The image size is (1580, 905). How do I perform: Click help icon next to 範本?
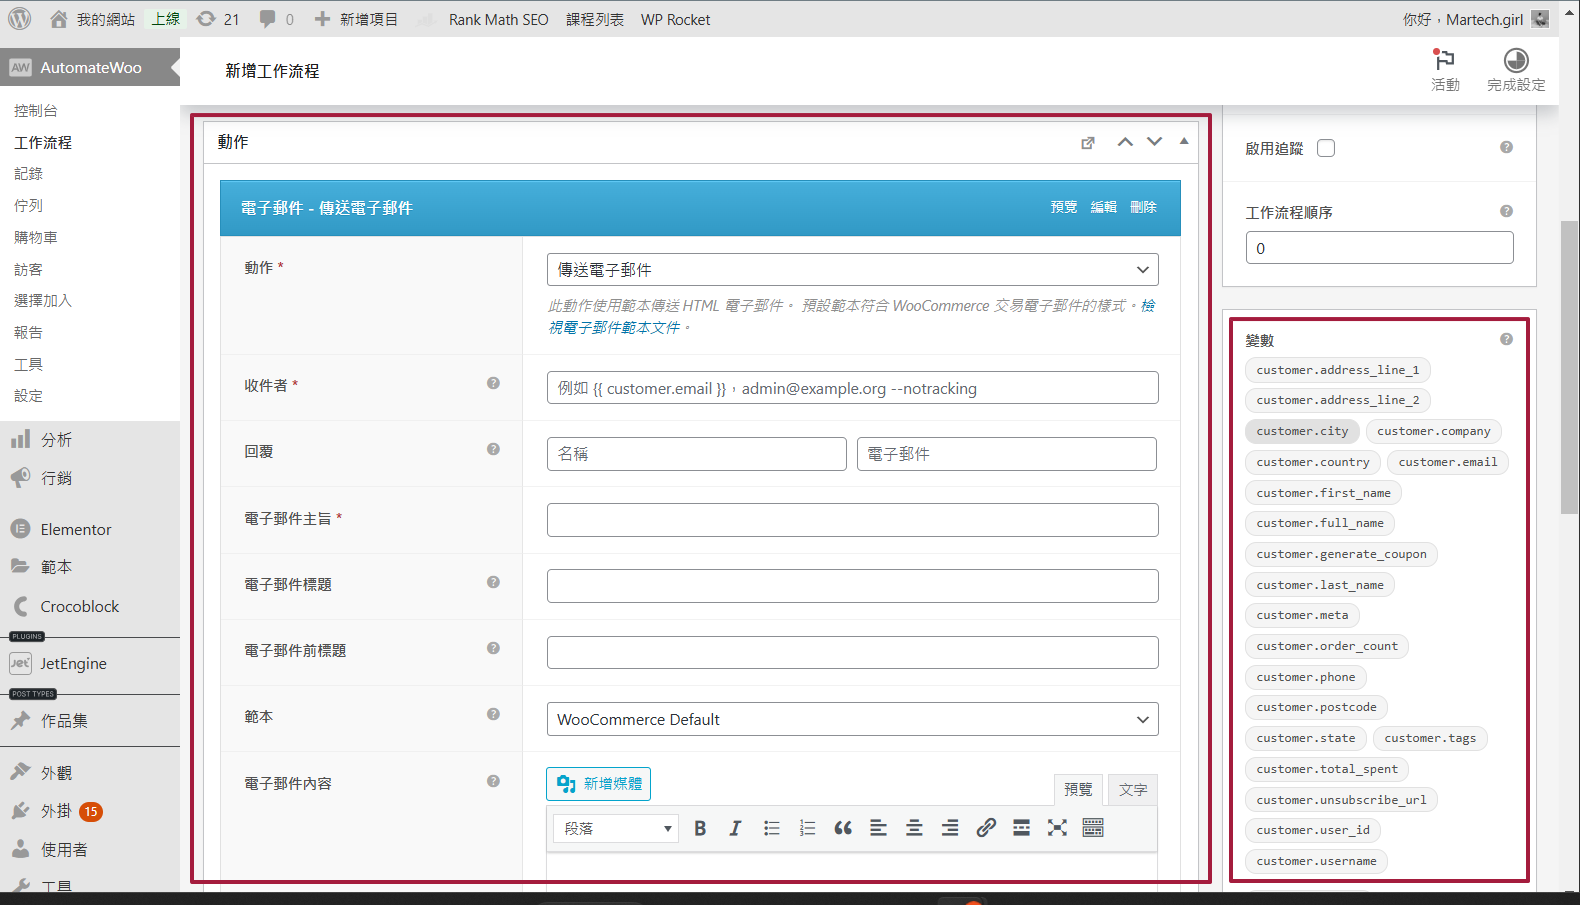[493, 714]
